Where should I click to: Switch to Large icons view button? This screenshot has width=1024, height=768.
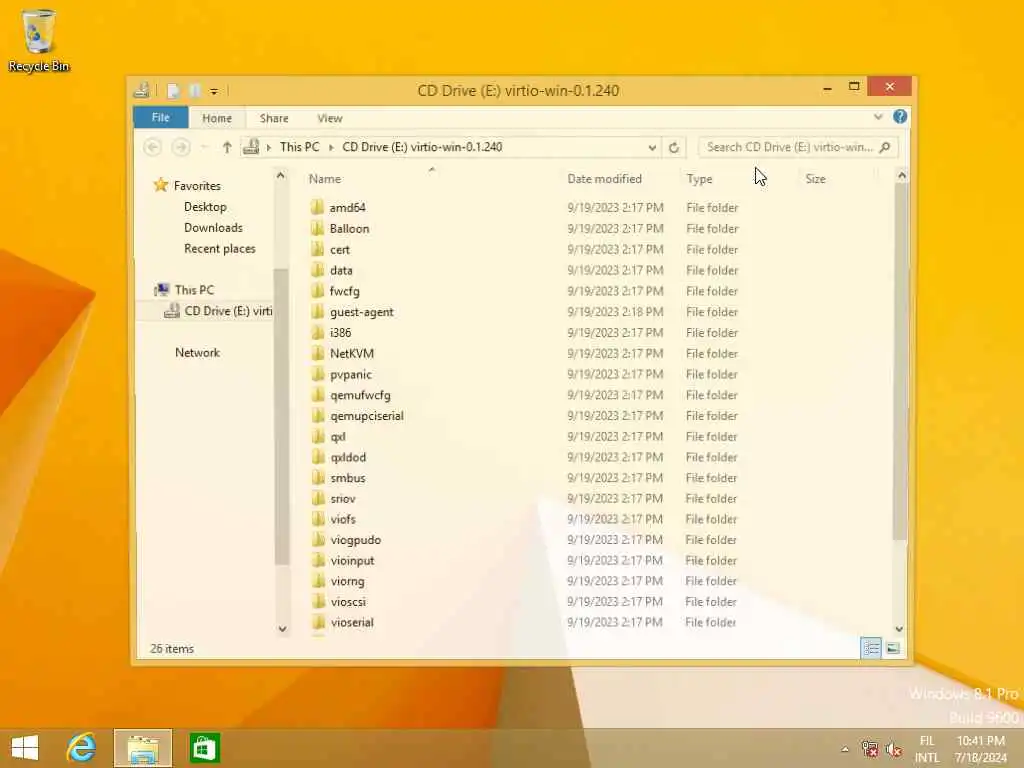click(x=893, y=648)
